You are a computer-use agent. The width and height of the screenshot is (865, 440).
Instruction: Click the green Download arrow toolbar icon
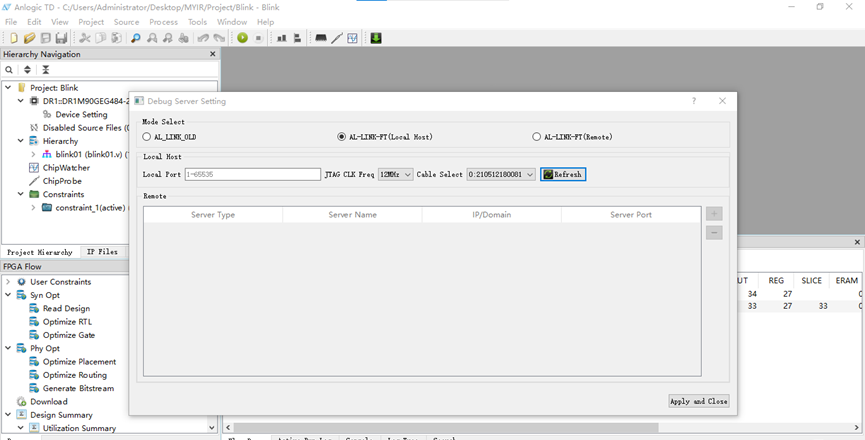point(376,38)
